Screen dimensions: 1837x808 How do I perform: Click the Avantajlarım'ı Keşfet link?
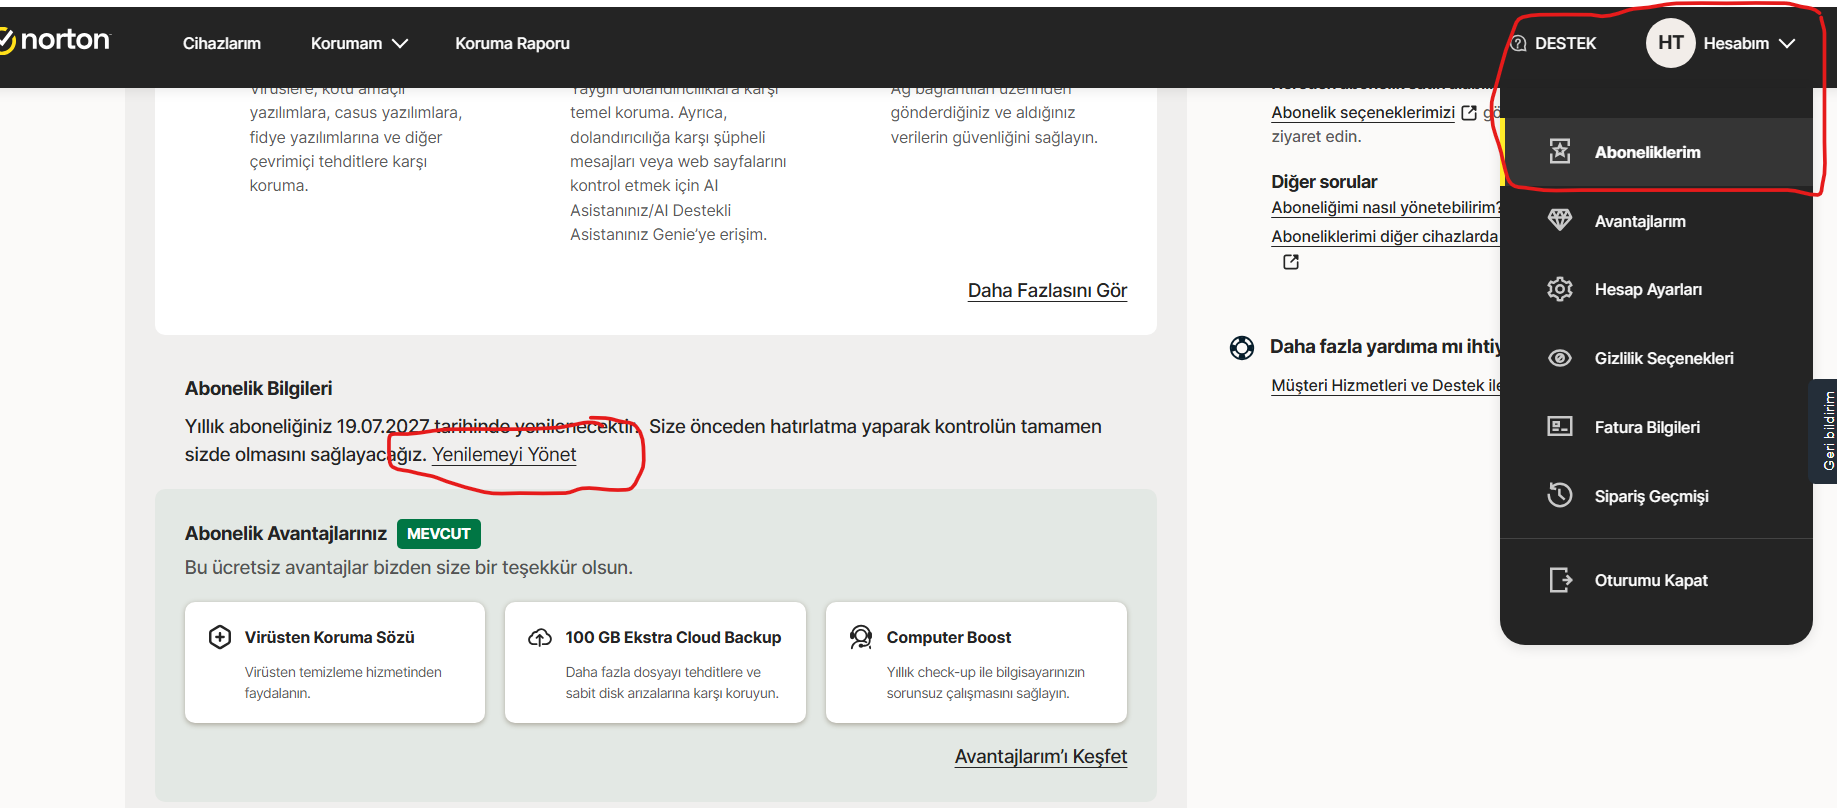tap(1041, 757)
